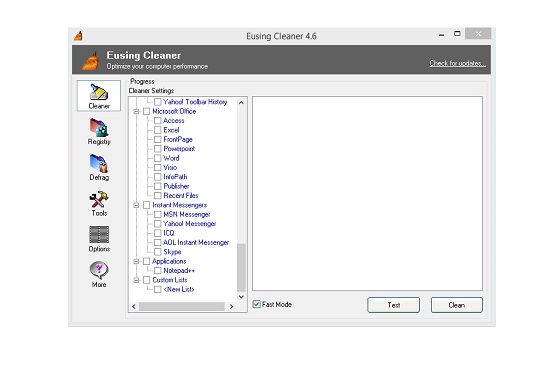Click the empty results output pane

(x=367, y=193)
